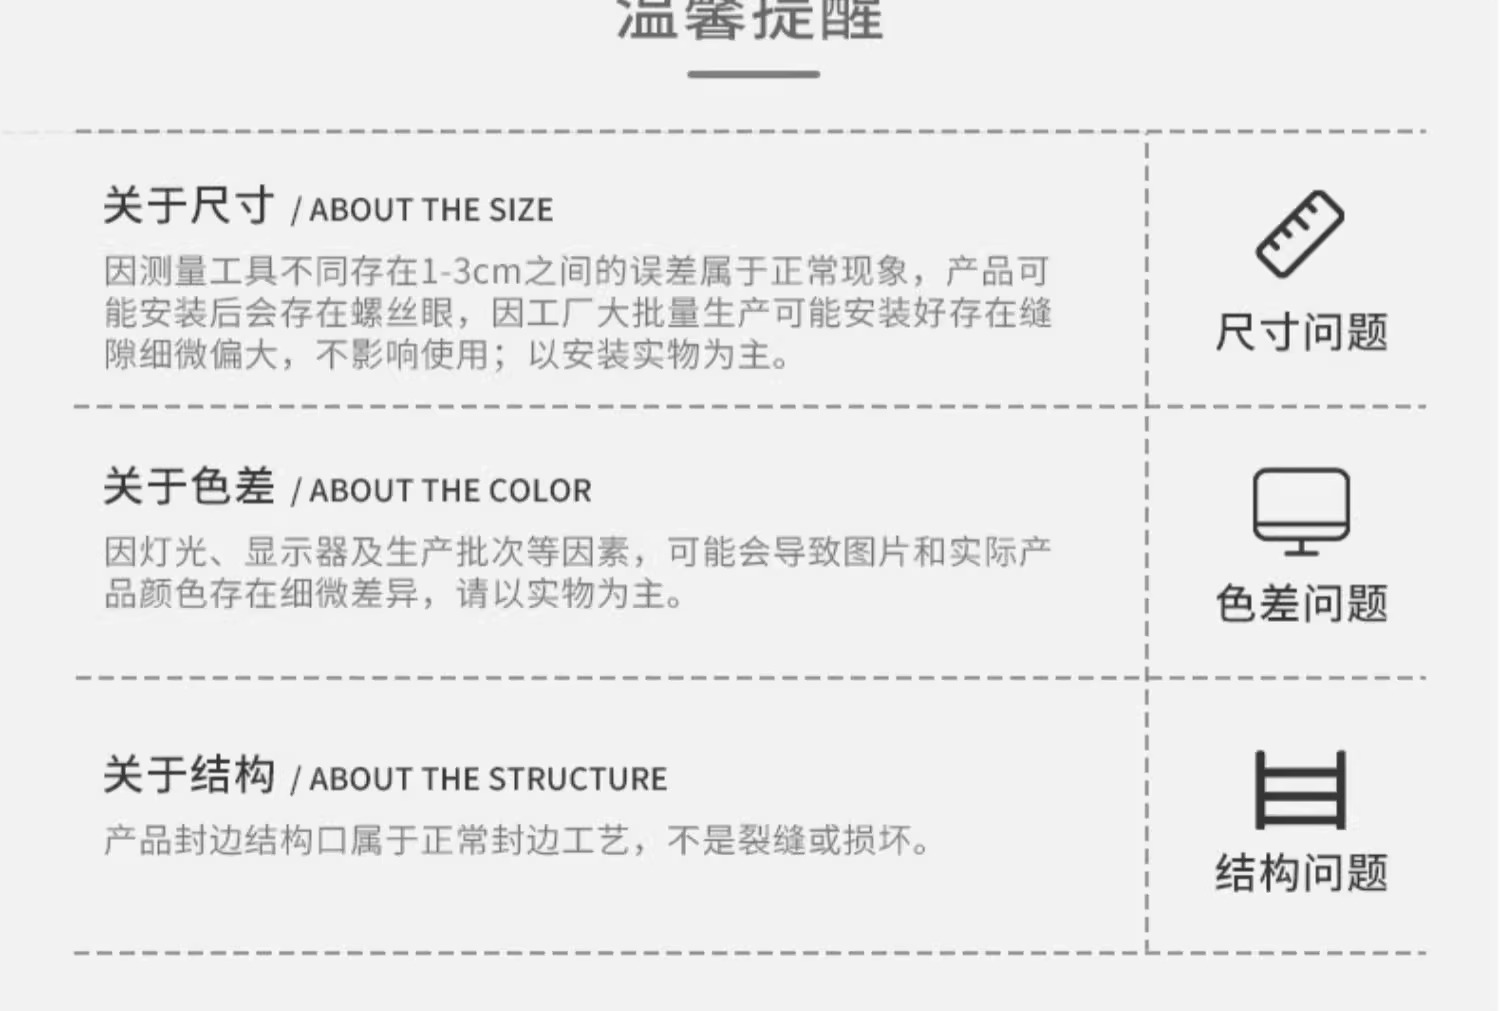Click the gray underline bar below title

(753, 74)
